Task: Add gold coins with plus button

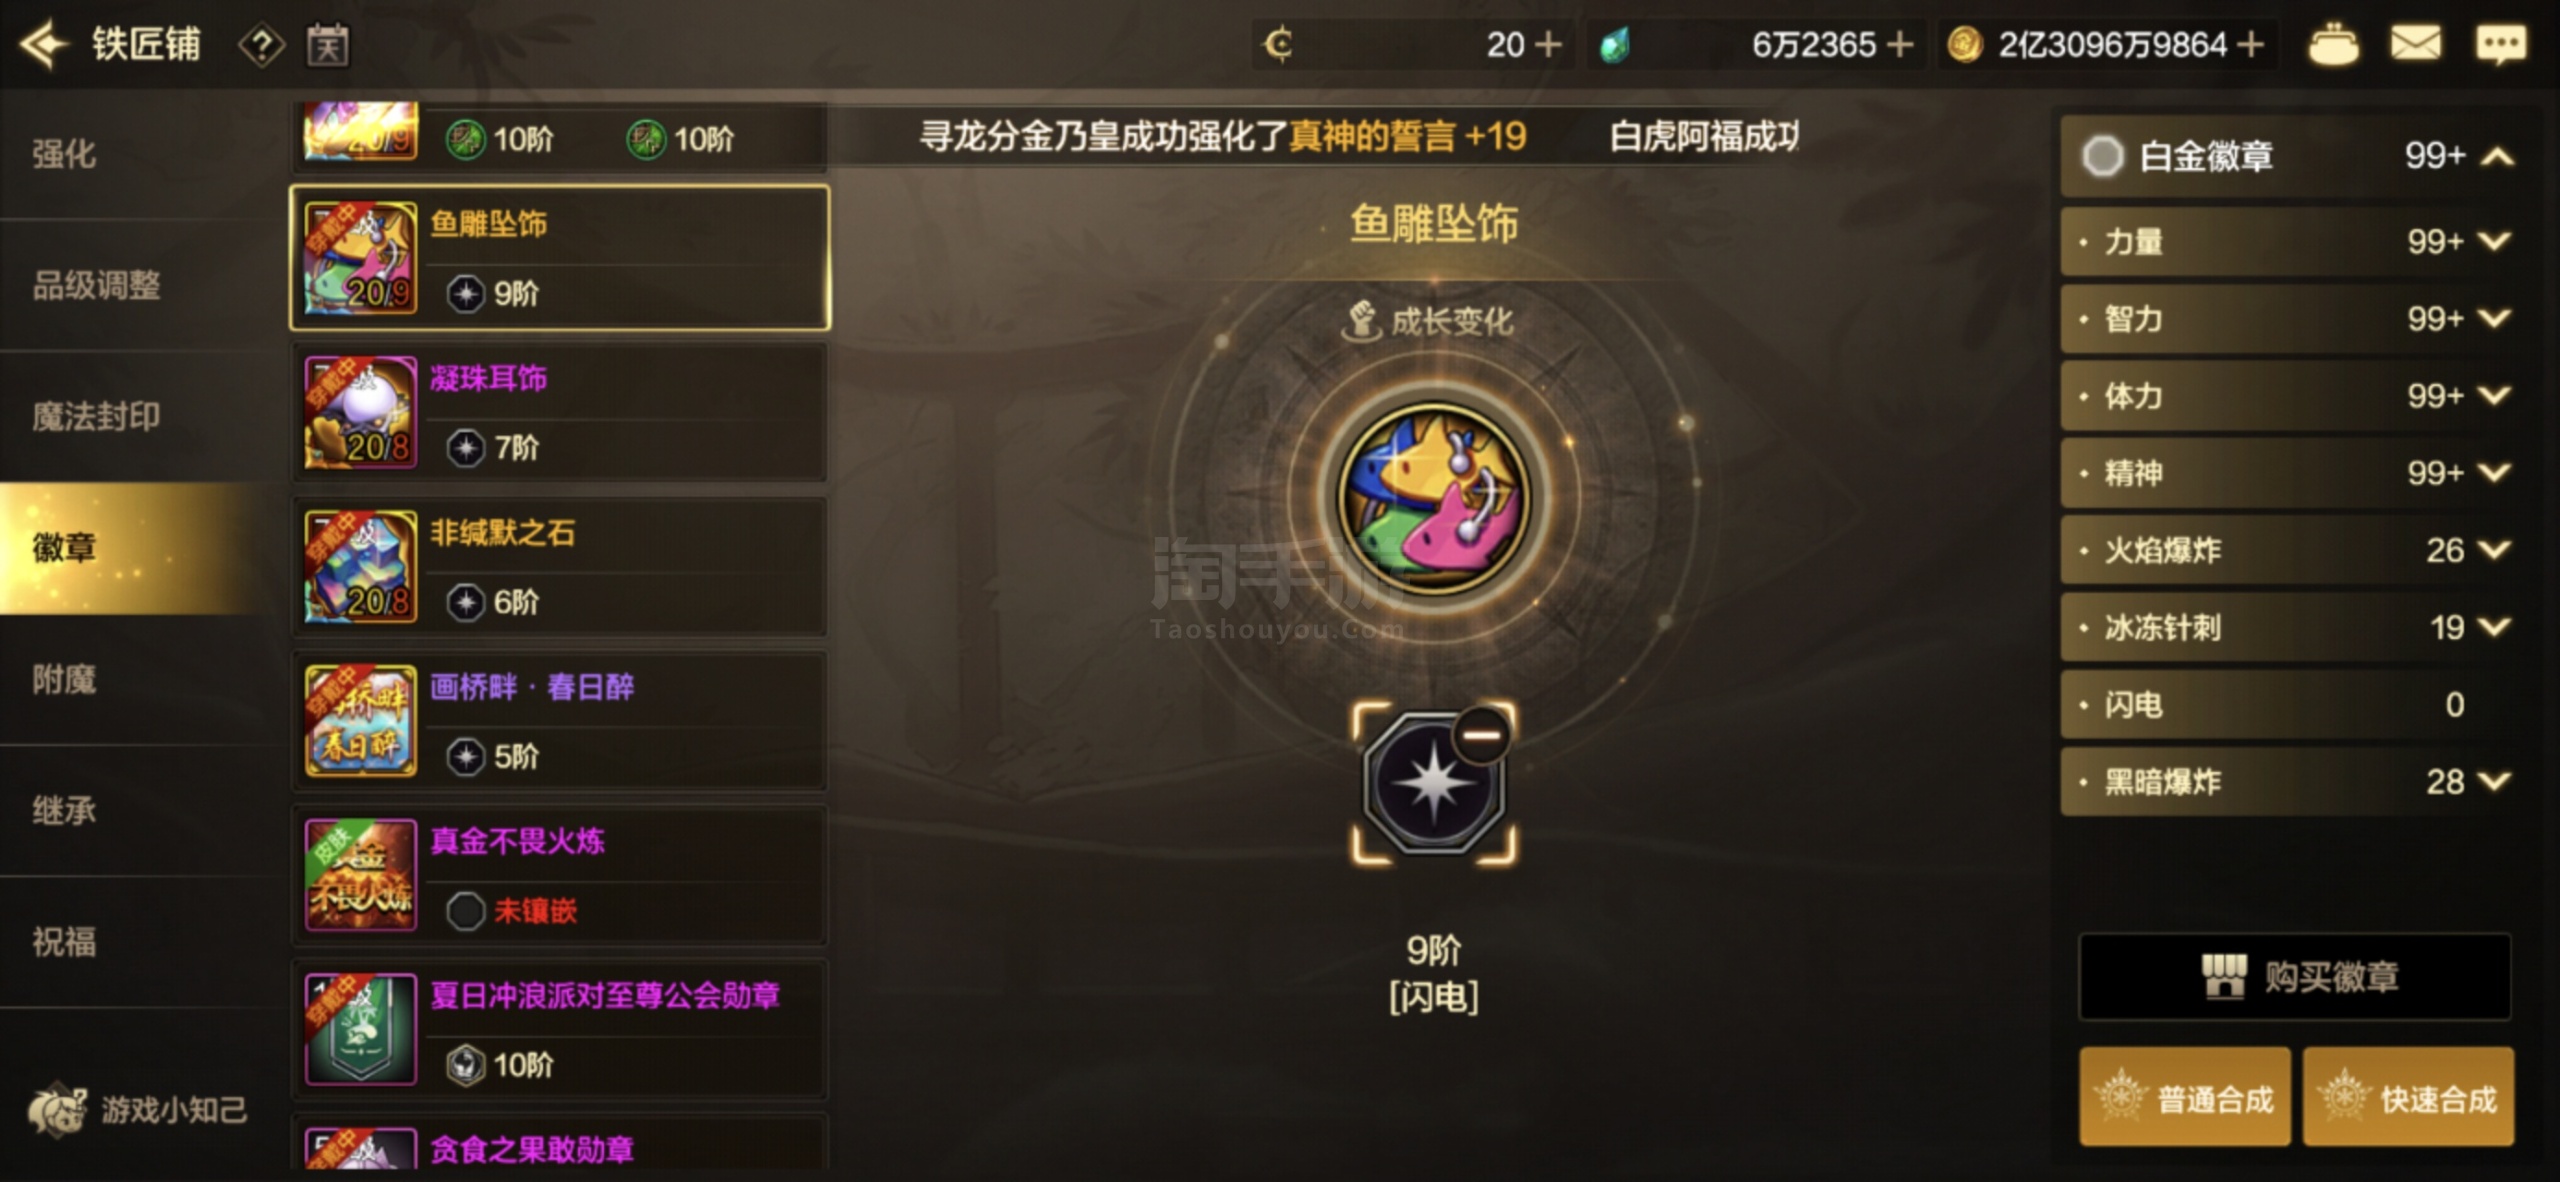Action: tap(2250, 45)
